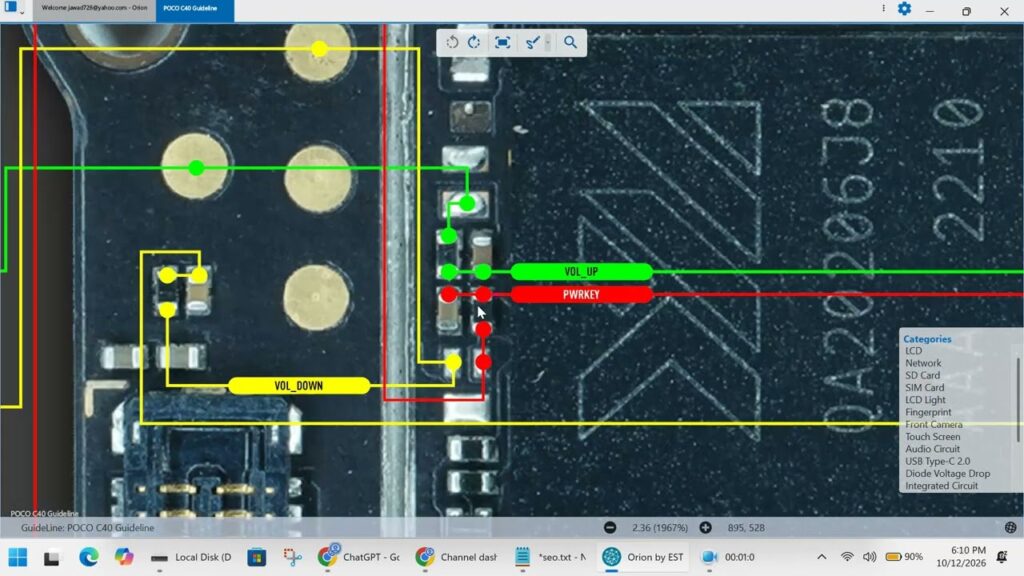1024x576 pixels.
Task: Select the trace drawing tool icon
Action: pos(532,42)
